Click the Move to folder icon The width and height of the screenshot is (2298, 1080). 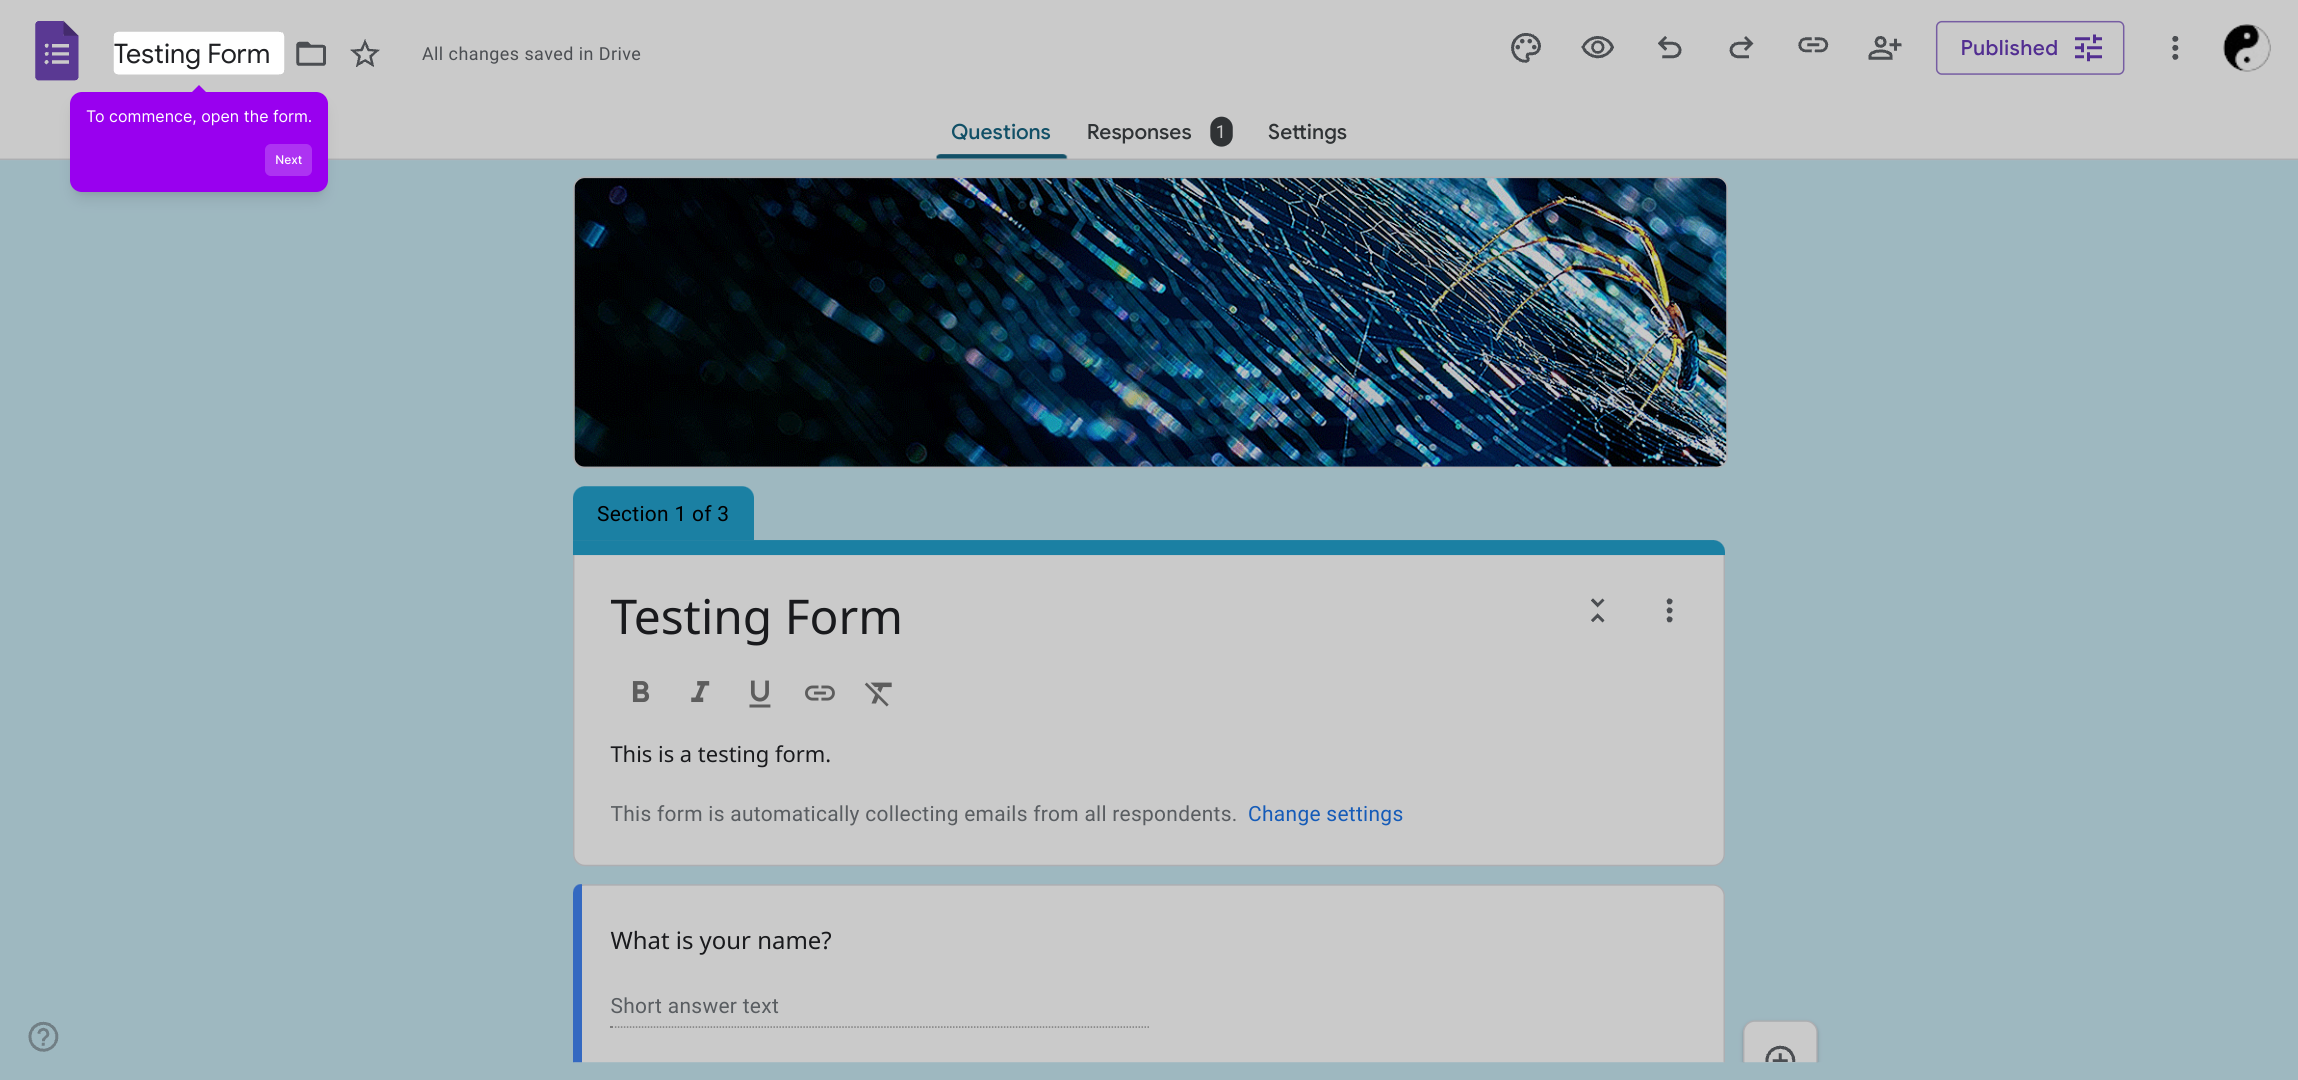pos(311,54)
